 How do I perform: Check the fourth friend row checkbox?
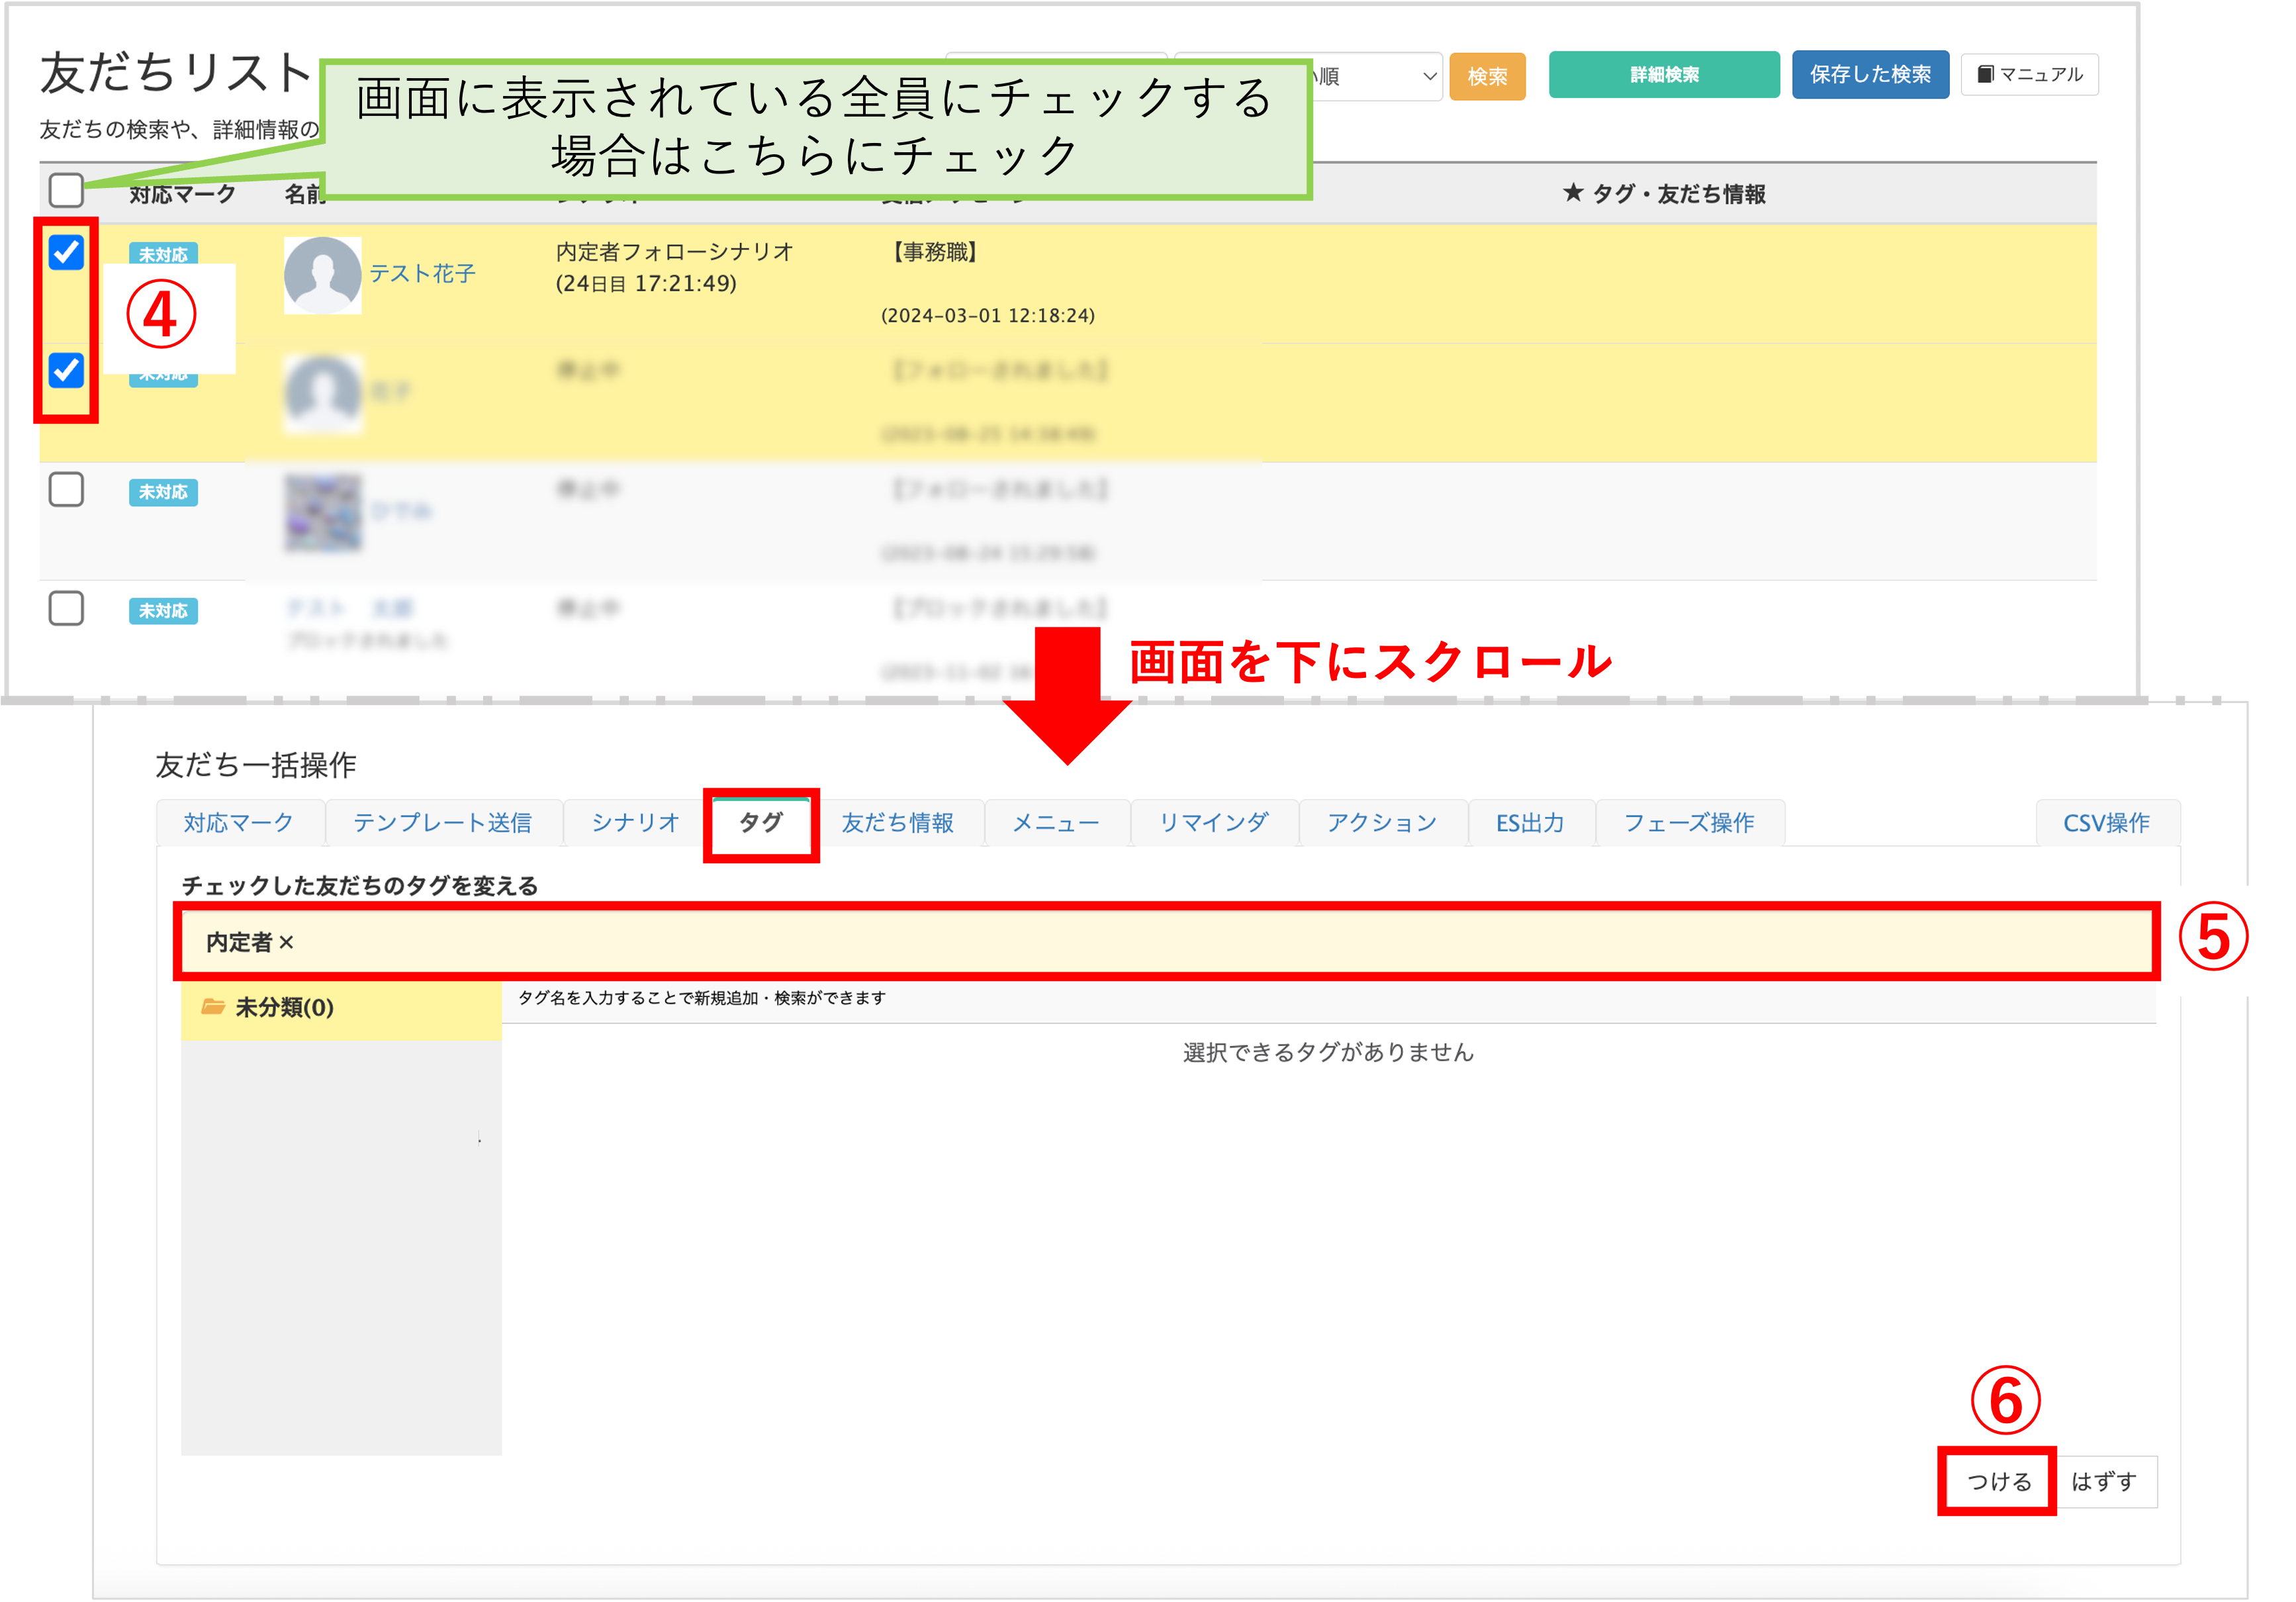[66, 608]
